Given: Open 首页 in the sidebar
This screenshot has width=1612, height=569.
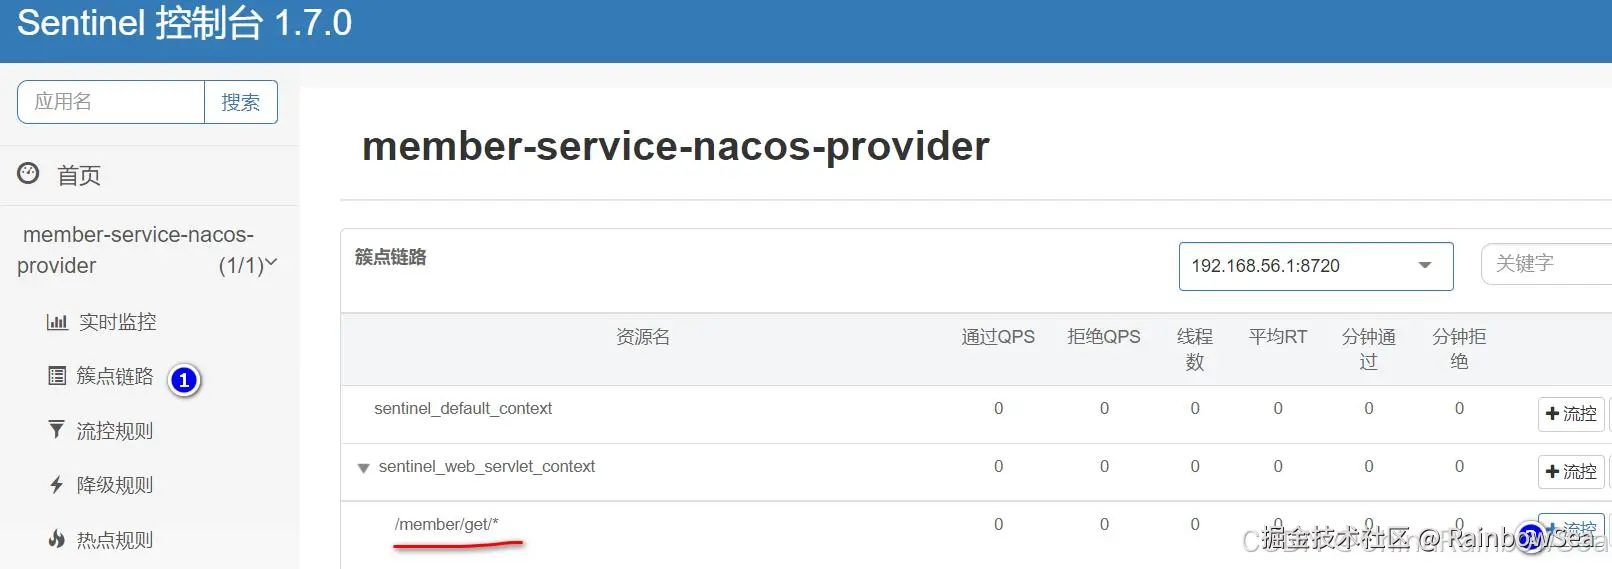Looking at the screenshot, I should (x=78, y=176).
